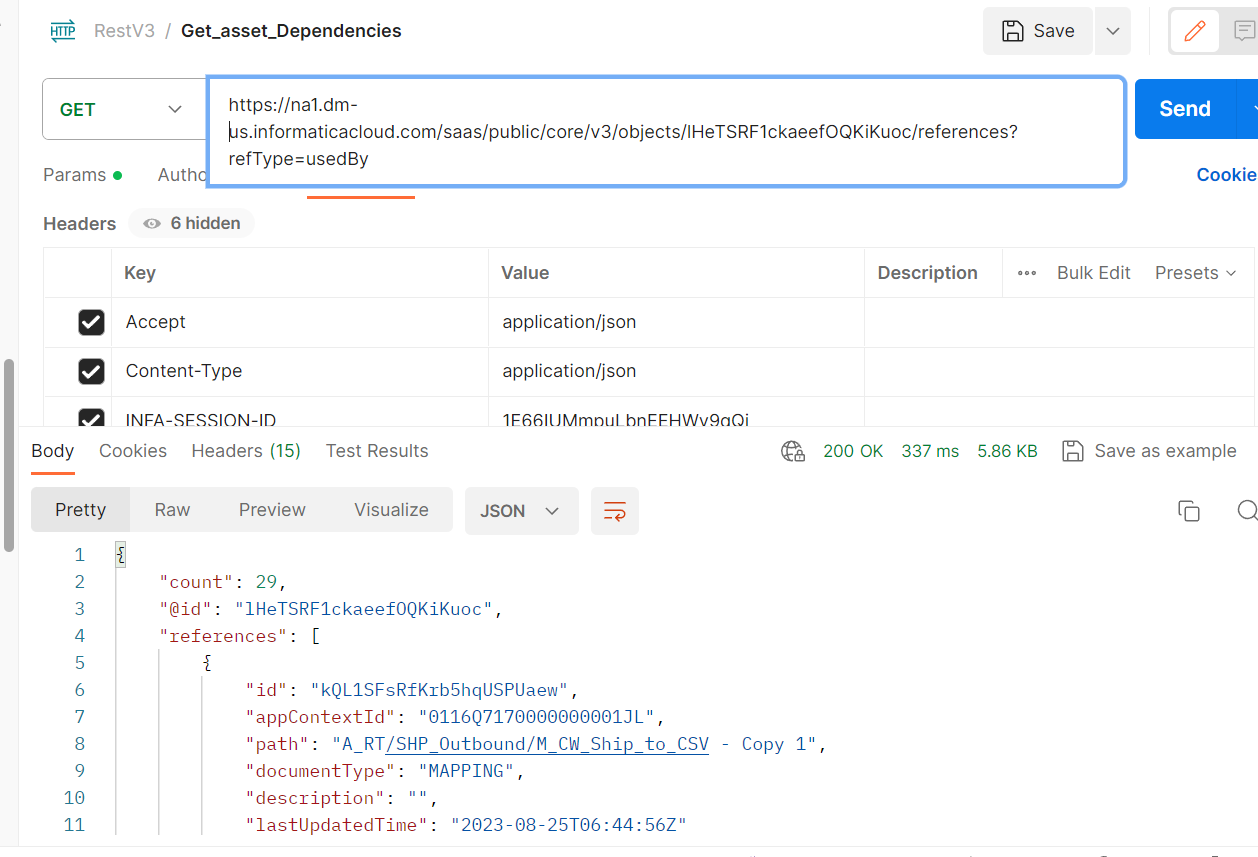Viewport: 1258px width, 857px height.
Task: Click the Accept key cell
Action: (300, 322)
